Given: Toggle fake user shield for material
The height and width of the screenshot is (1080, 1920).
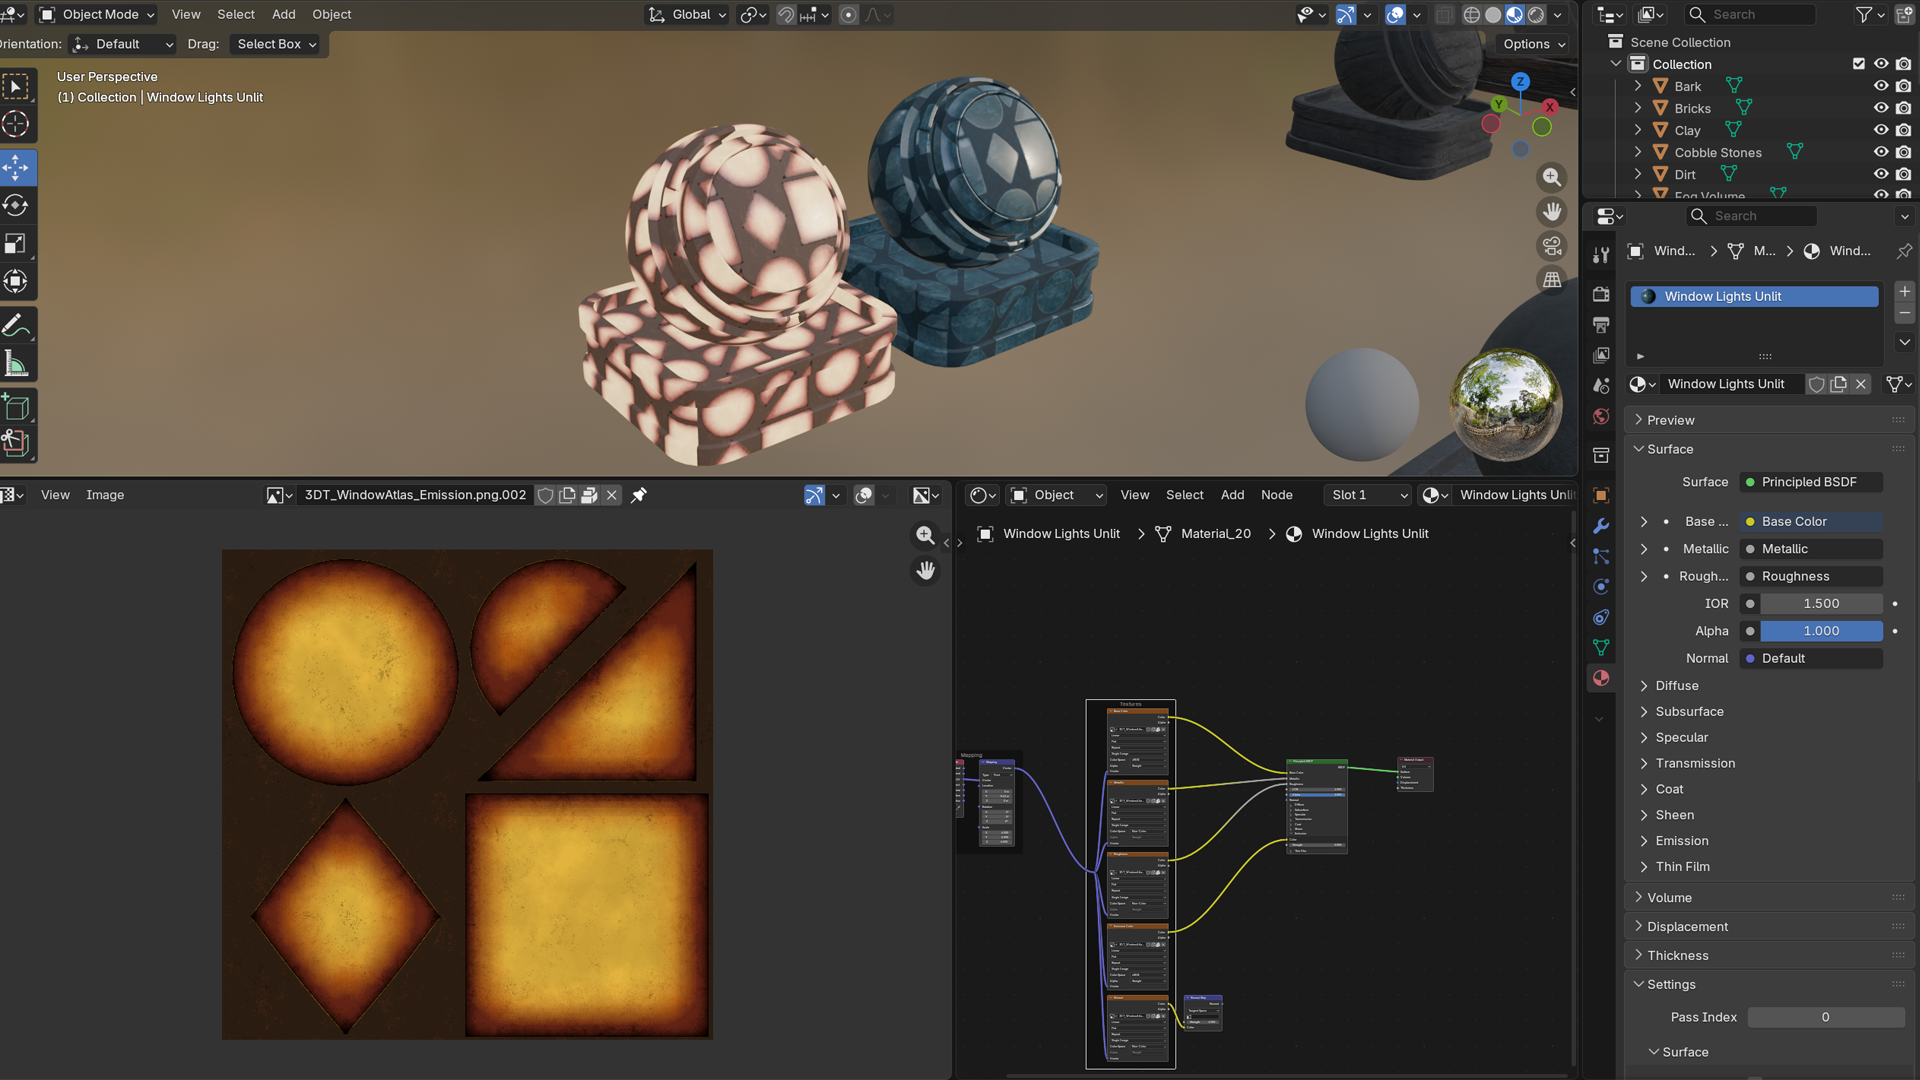Looking at the screenshot, I should pyautogui.click(x=1816, y=384).
